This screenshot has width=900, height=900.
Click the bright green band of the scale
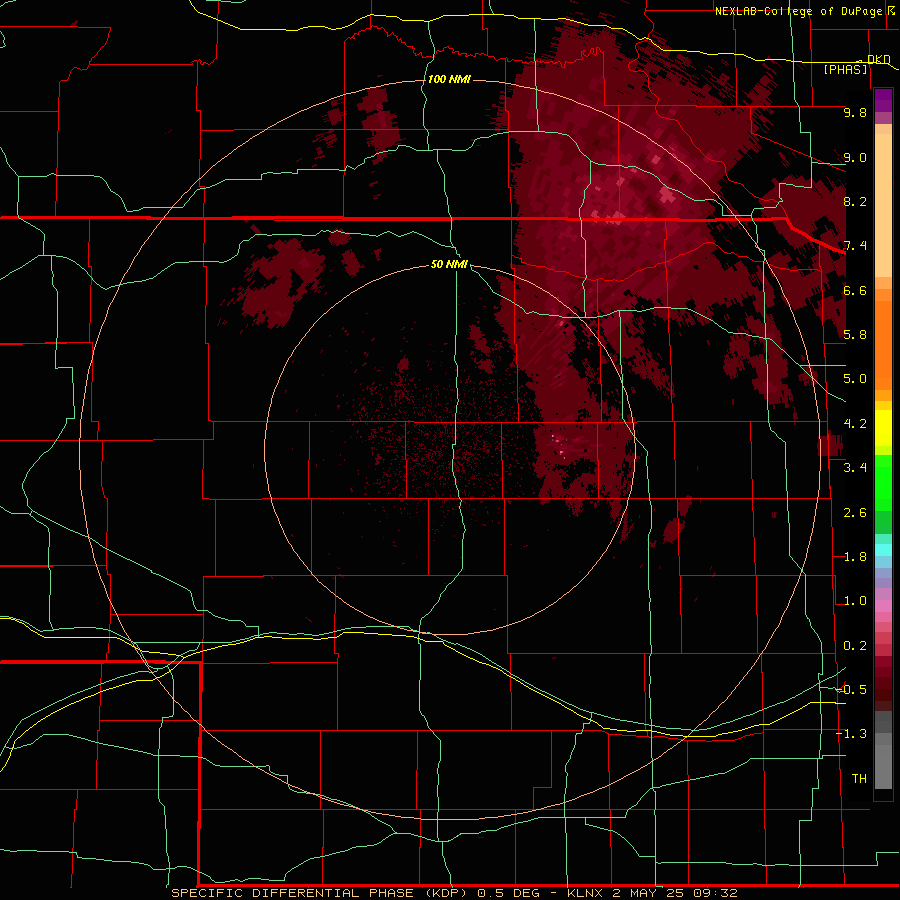coord(883,483)
